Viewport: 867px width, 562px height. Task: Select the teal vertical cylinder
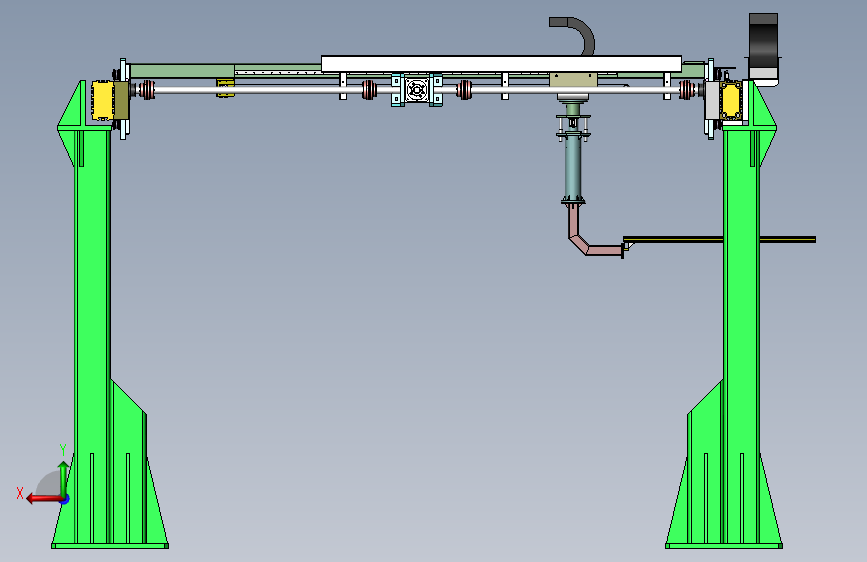(x=573, y=166)
